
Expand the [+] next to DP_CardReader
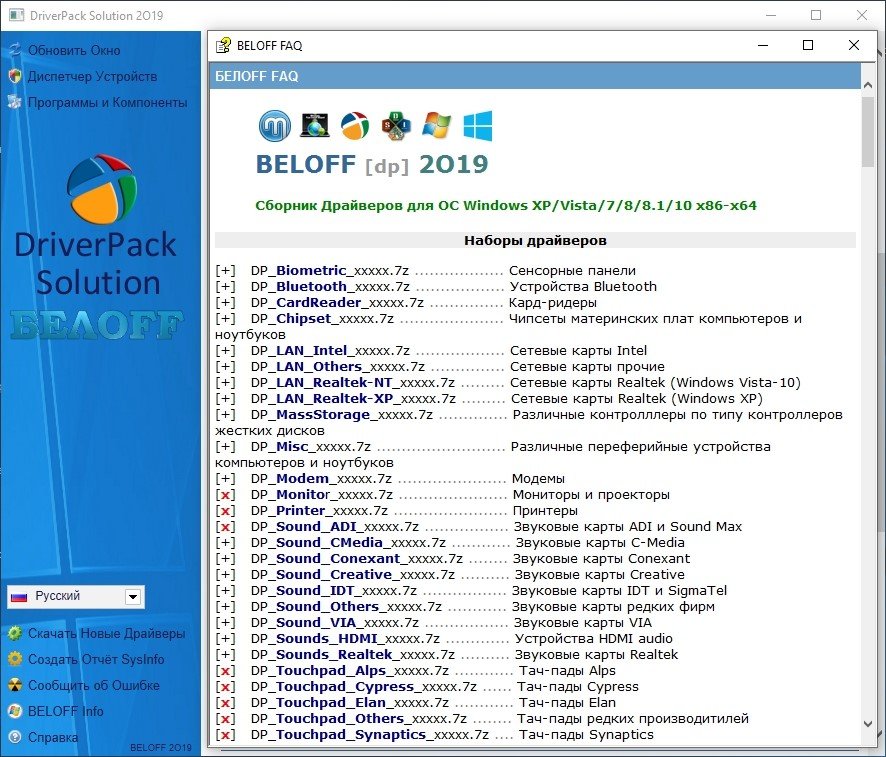click(x=225, y=303)
